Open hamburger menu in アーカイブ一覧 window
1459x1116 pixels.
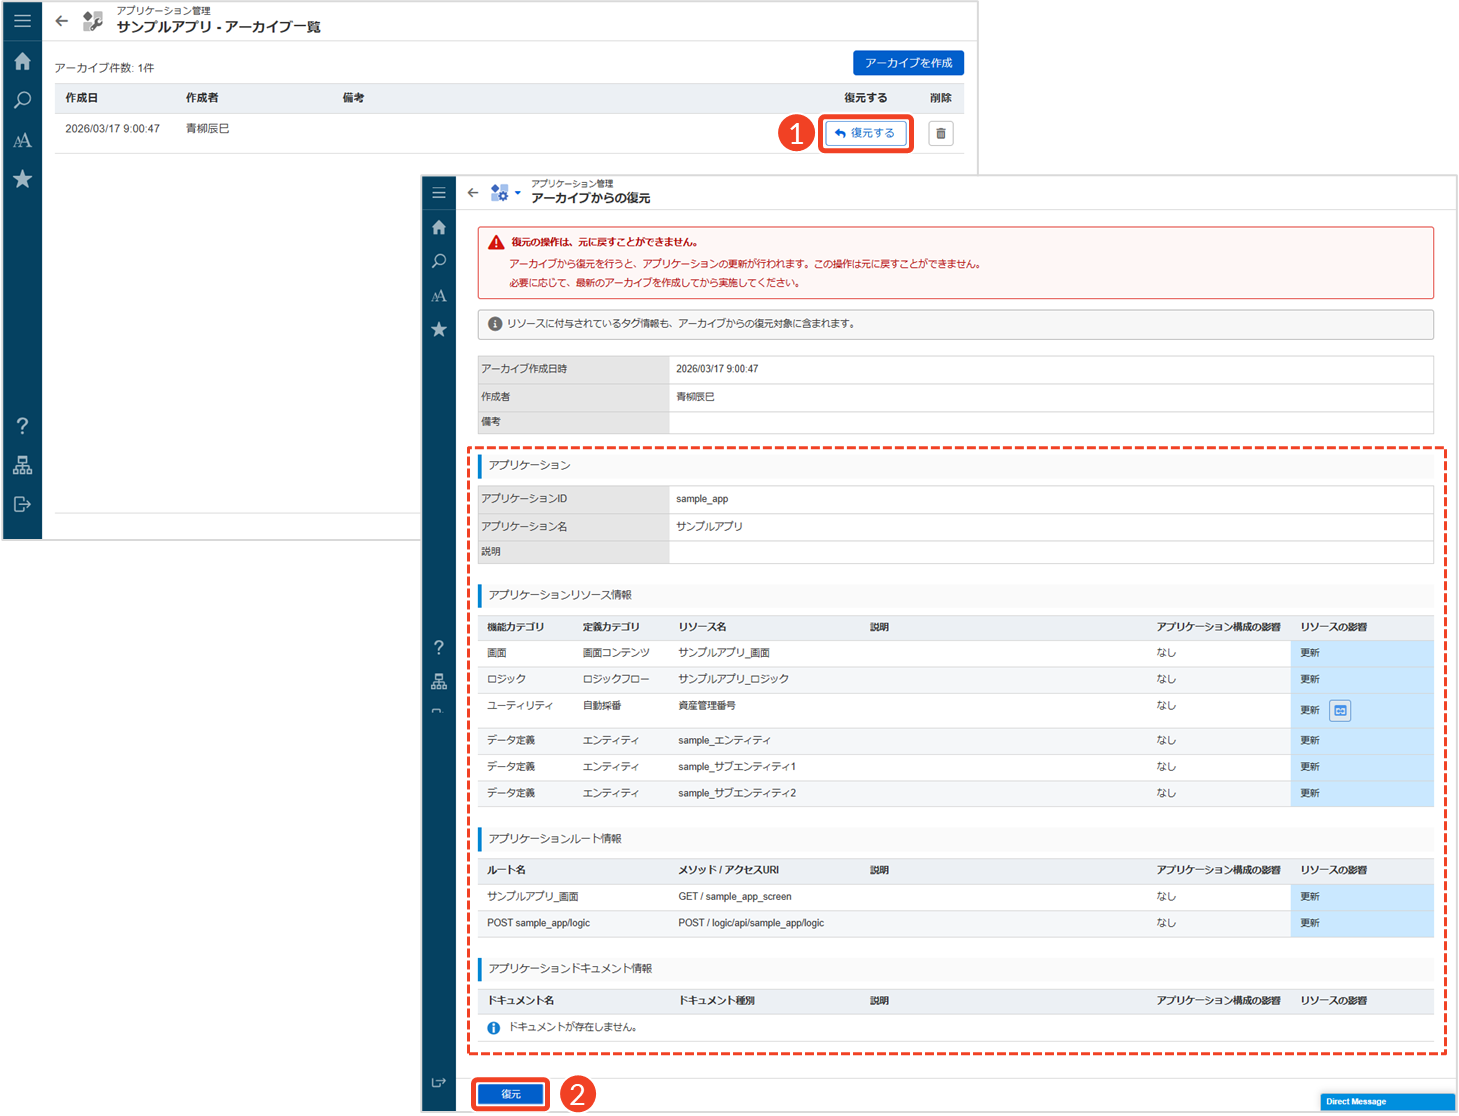[x=22, y=20]
